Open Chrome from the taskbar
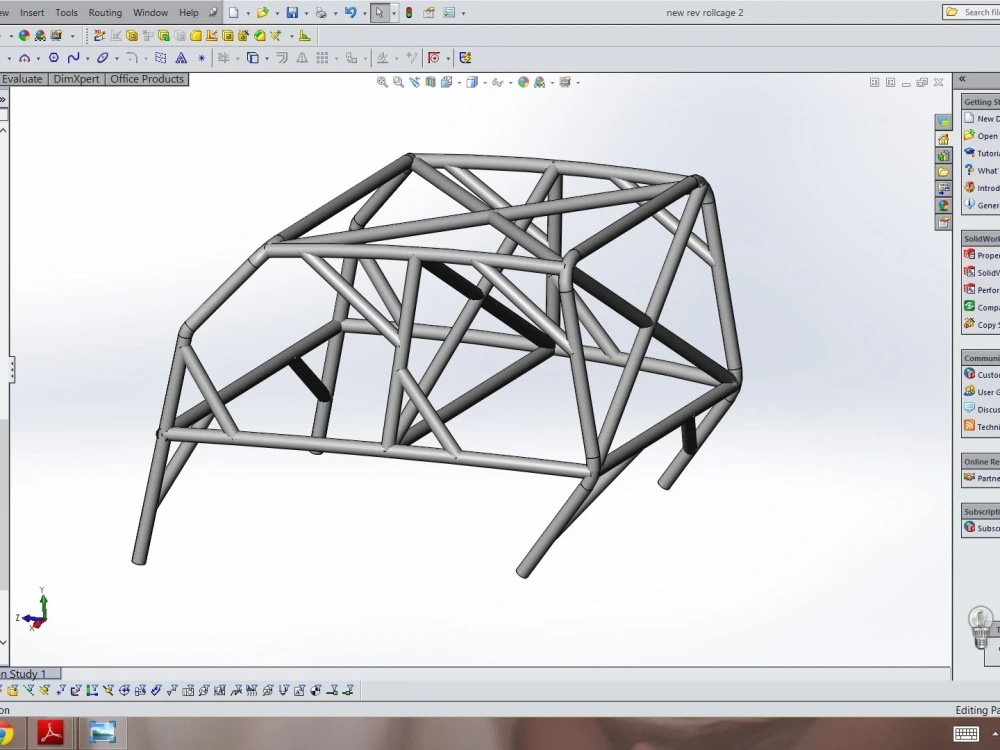The width and height of the screenshot is (1000, 750). [x=5, y=733]
